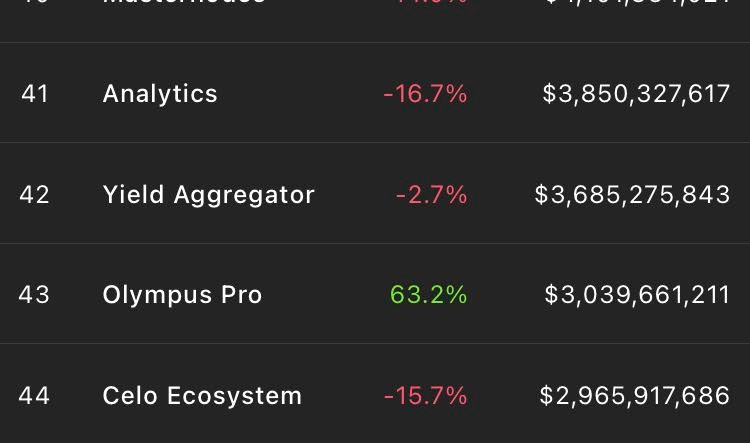Screen dimensions: 750x443
Task: Click the cut-off market cap in top row
Action: [638, 2]
